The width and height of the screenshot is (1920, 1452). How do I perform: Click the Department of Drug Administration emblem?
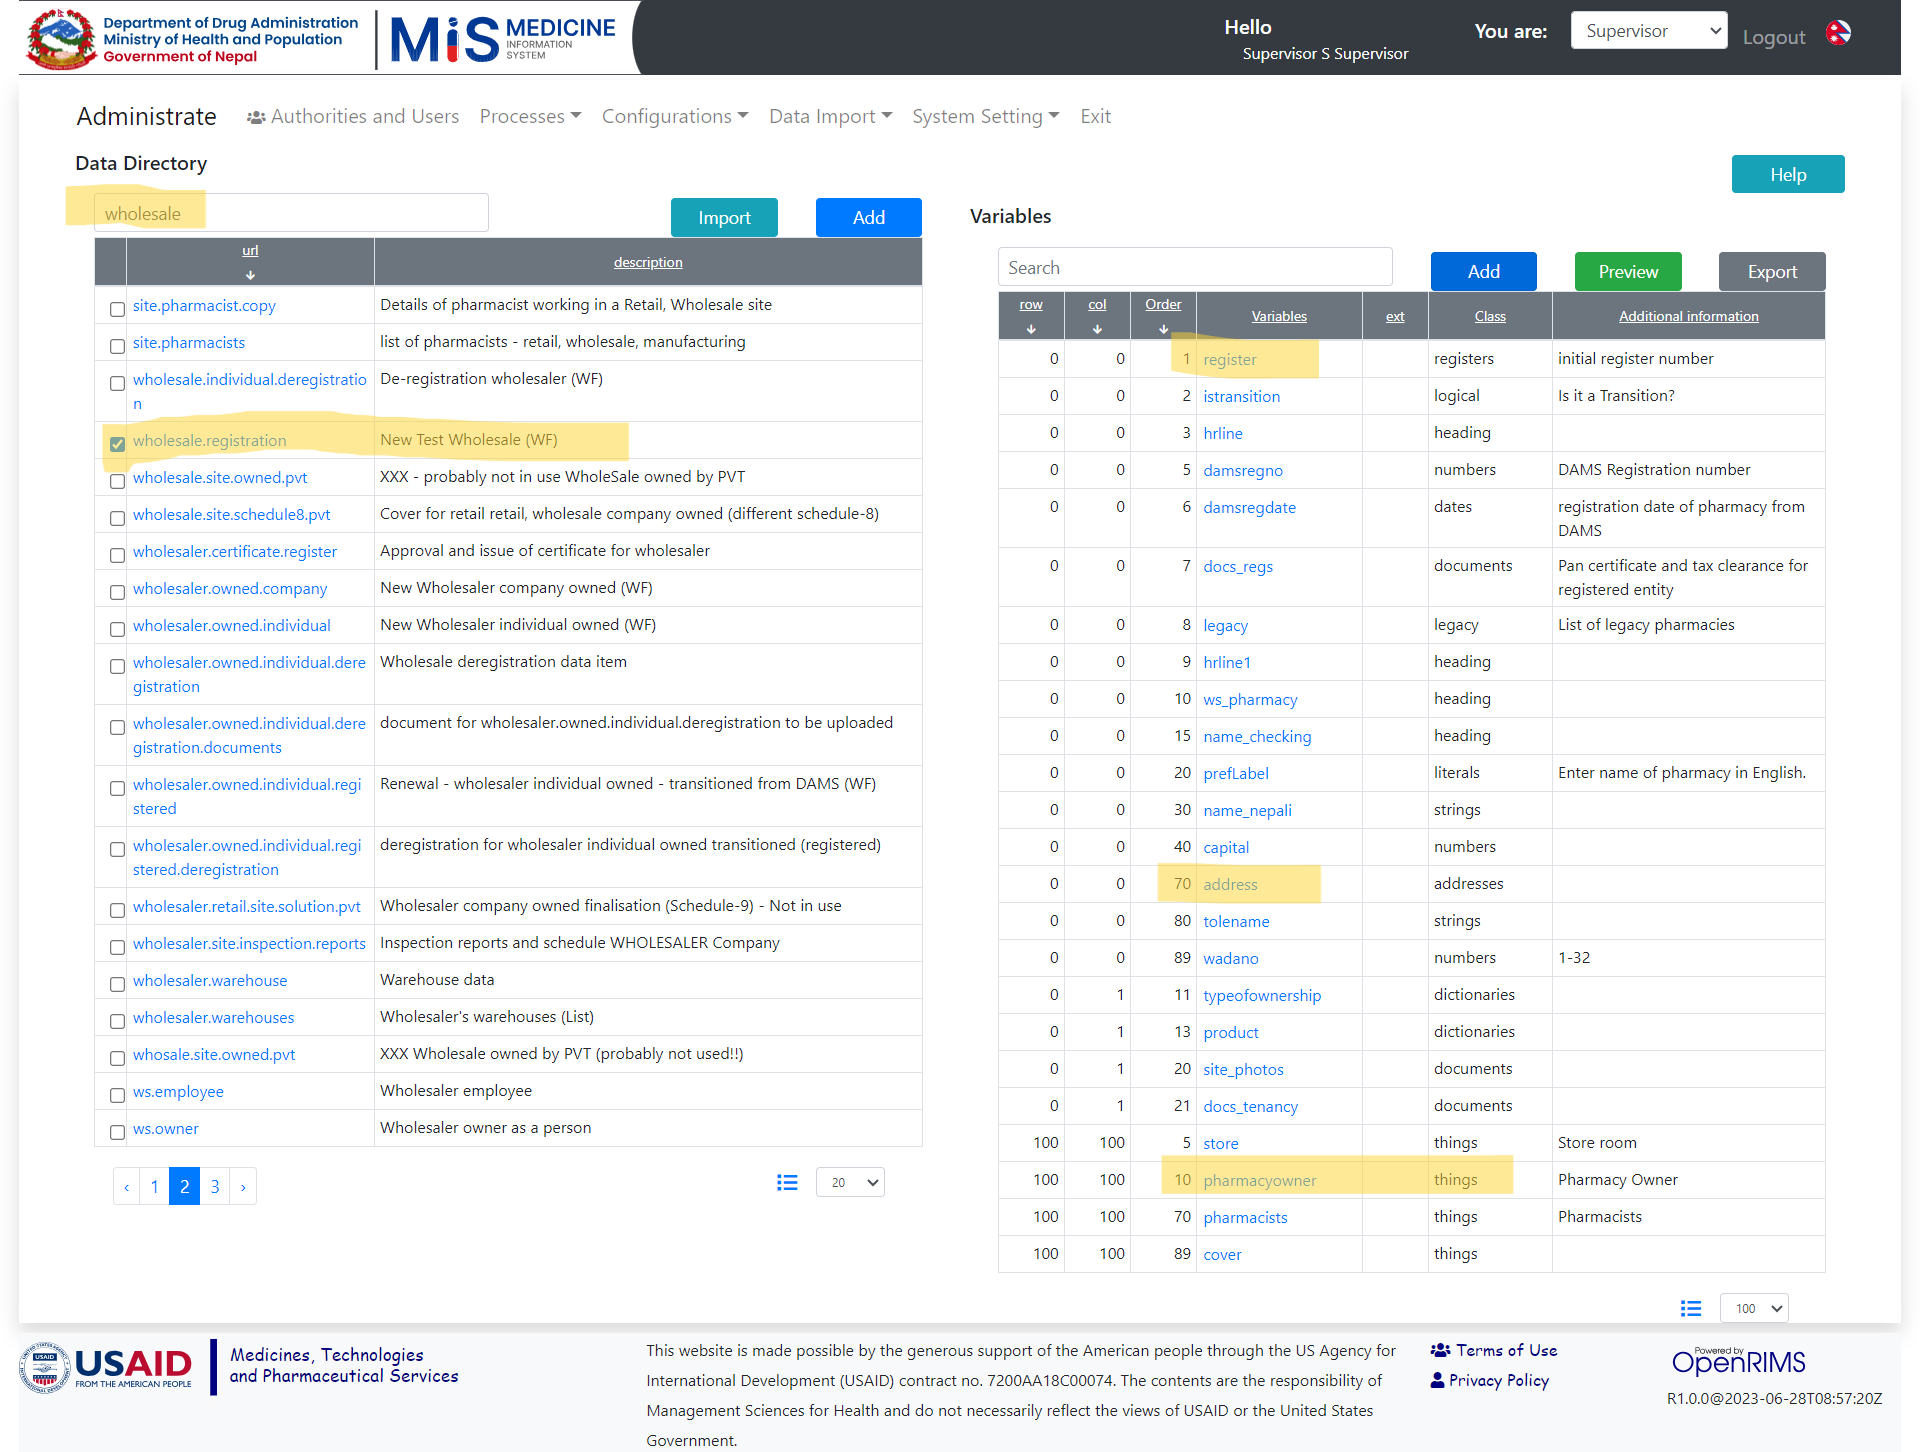point(61,39)
